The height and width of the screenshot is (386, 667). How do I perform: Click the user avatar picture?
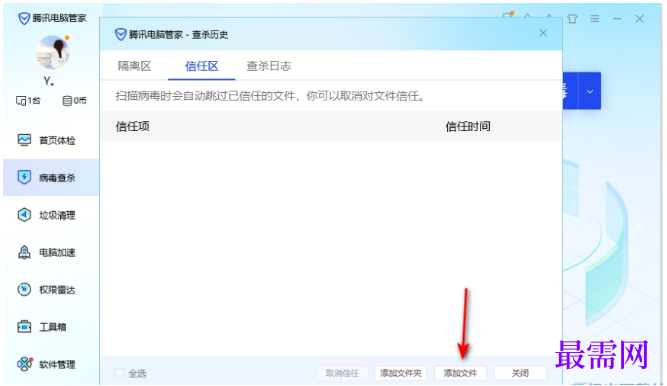pyautogui.click(x=53, y=52)
